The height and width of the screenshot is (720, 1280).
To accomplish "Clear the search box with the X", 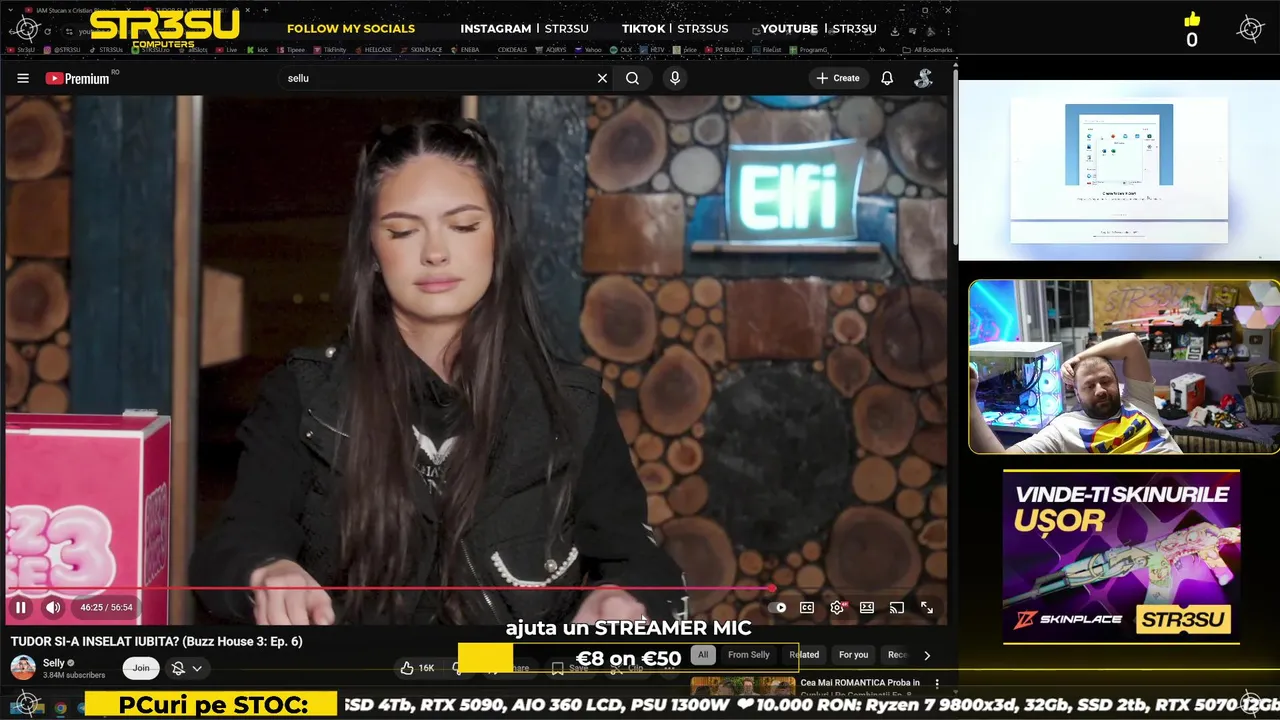I will [x=602, y=78].
